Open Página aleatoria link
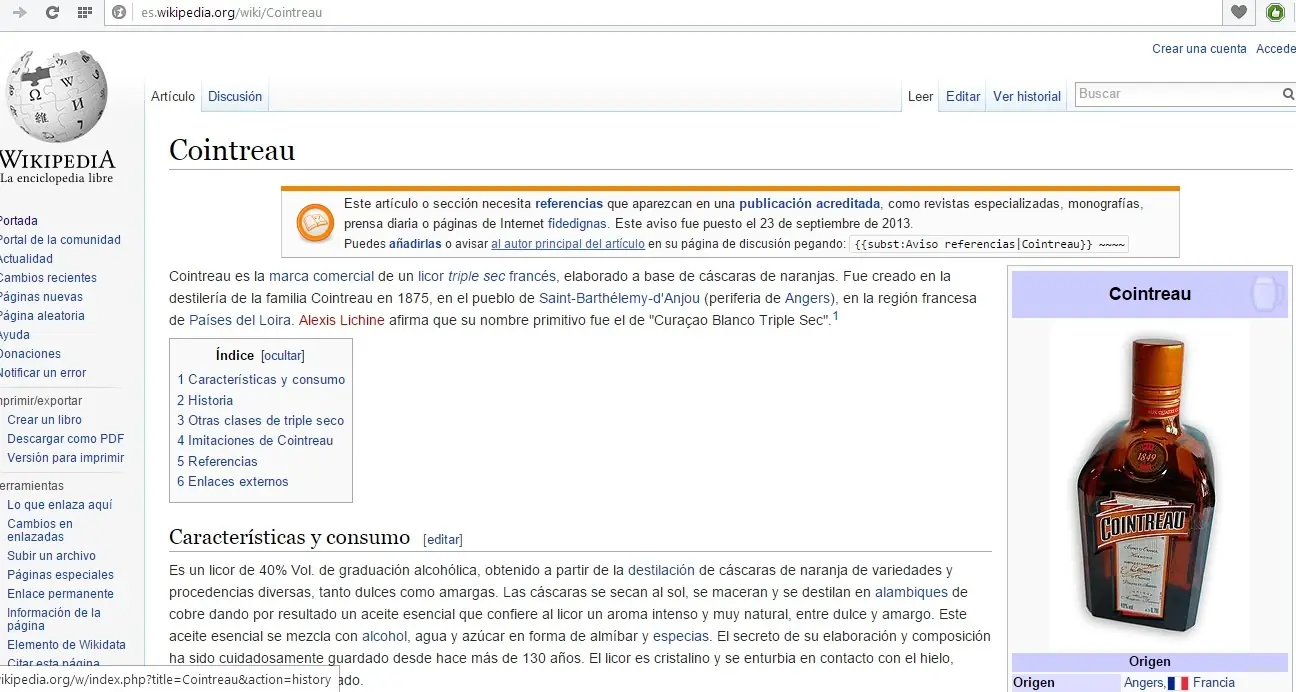 (x=42, y=316)
